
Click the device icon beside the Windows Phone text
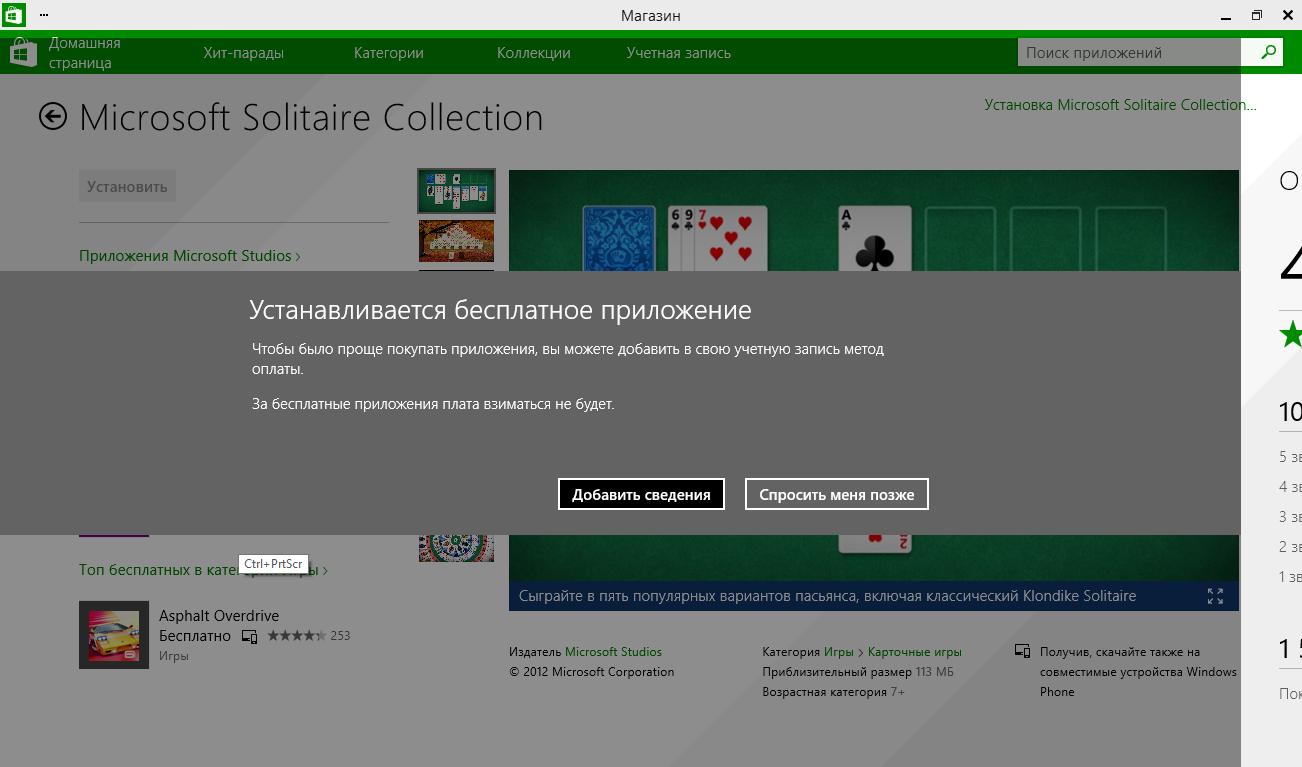[x=1022, y=651]
